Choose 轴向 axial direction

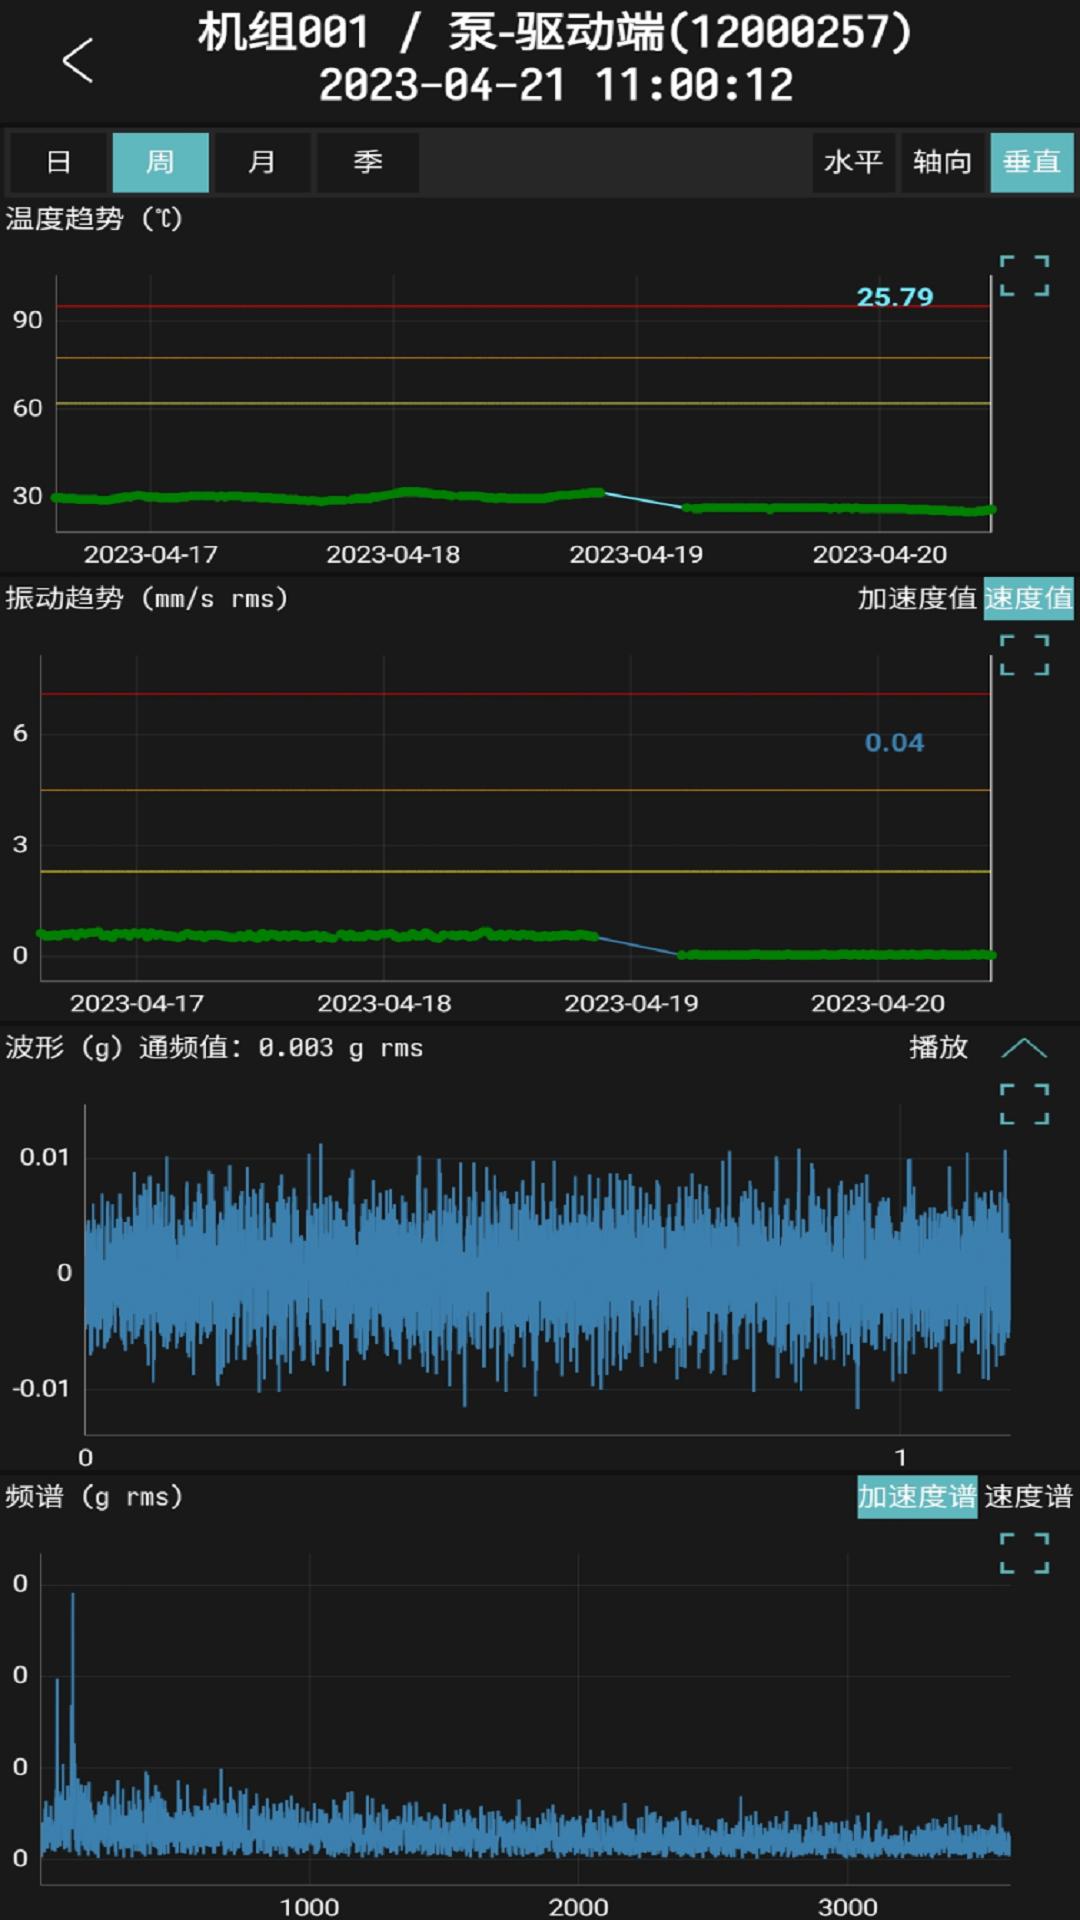point(942,162)
